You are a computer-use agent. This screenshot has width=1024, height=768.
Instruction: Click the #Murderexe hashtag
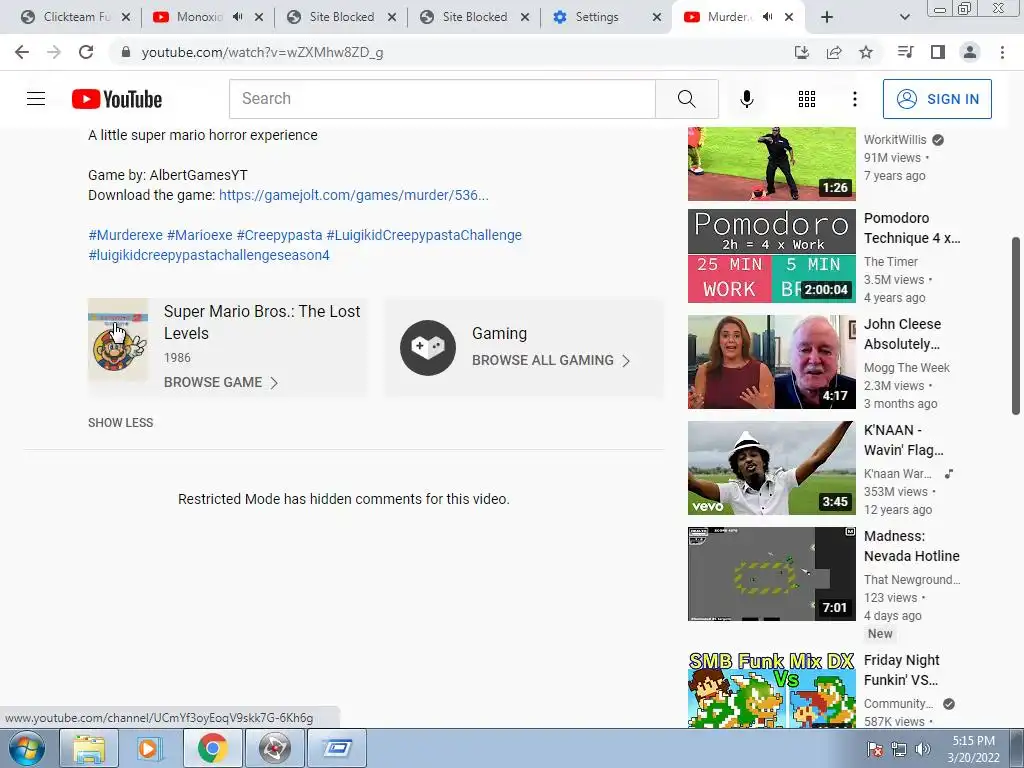point(125,235)
